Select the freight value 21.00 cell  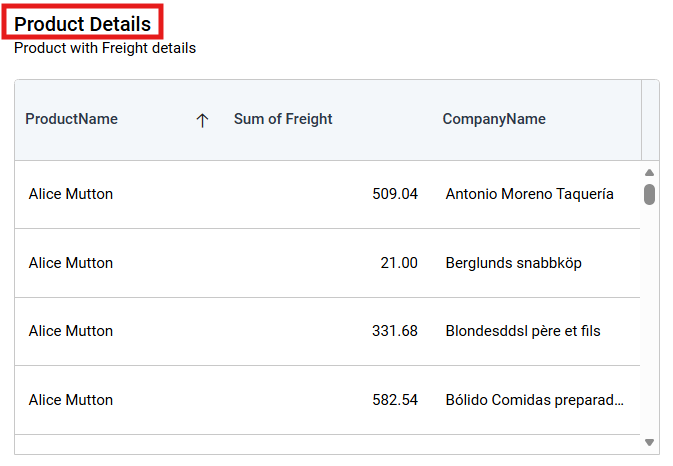(x=399, y=263)
